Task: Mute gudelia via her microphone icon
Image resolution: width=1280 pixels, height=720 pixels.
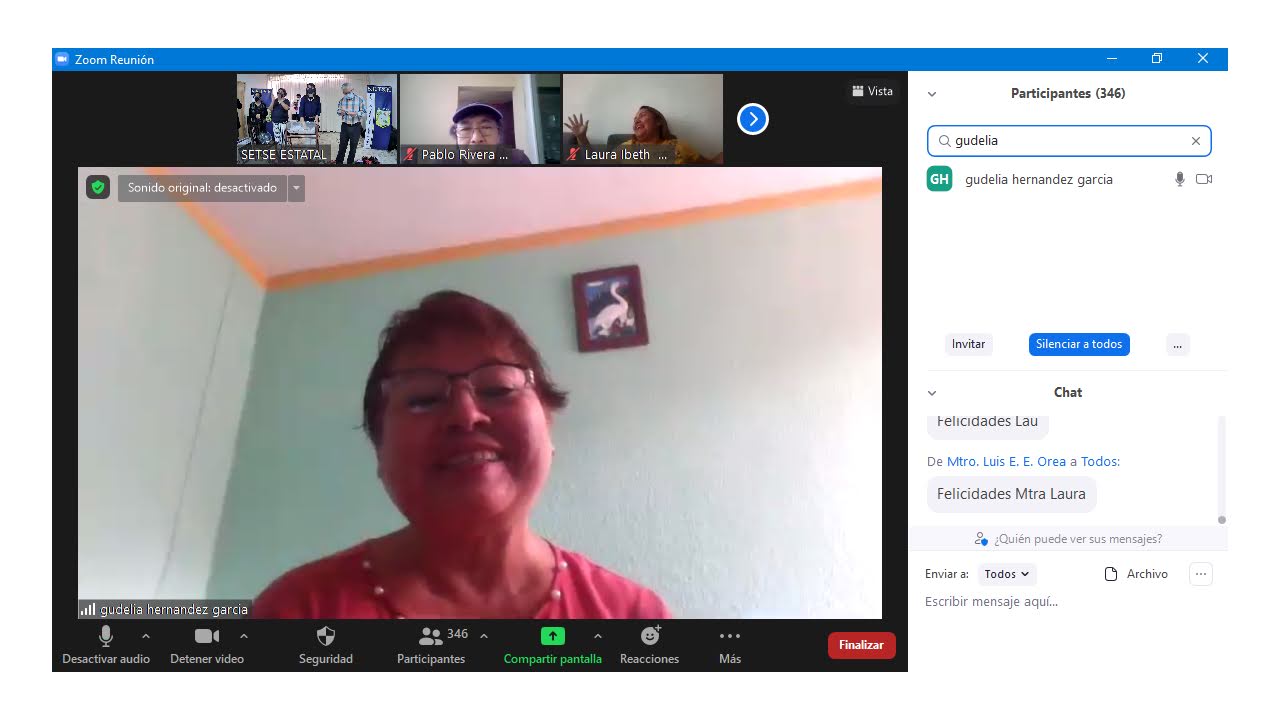Action: (1179, 179)
